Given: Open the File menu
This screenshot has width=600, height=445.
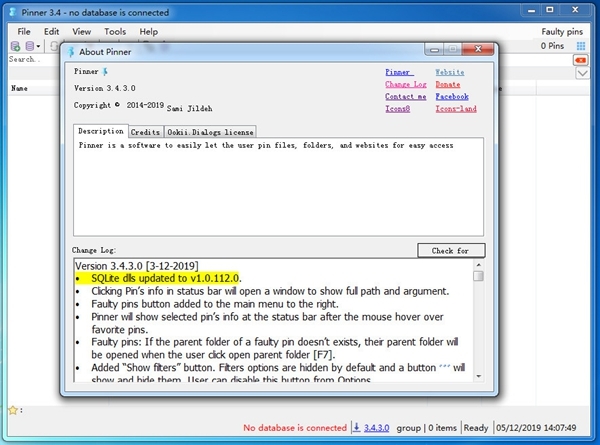Looking at the screenshot, I should click(x=24, y=31).
